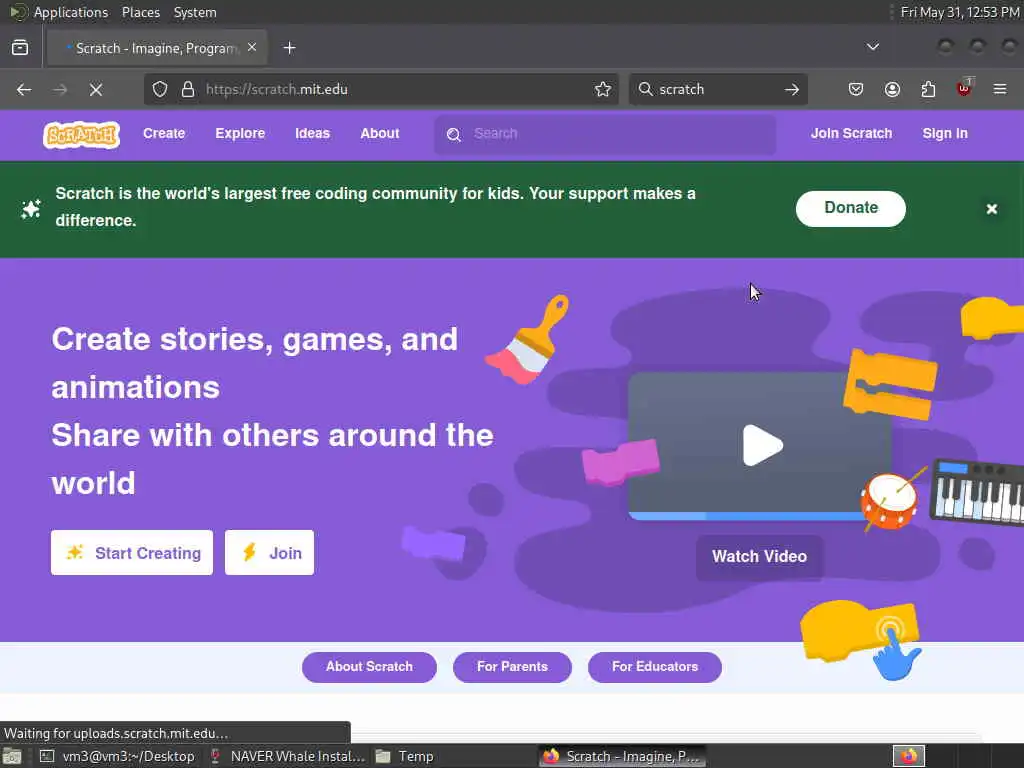Open the Firefox account icon
Screen dimensions: 1024x768
(x=892, y=89)
